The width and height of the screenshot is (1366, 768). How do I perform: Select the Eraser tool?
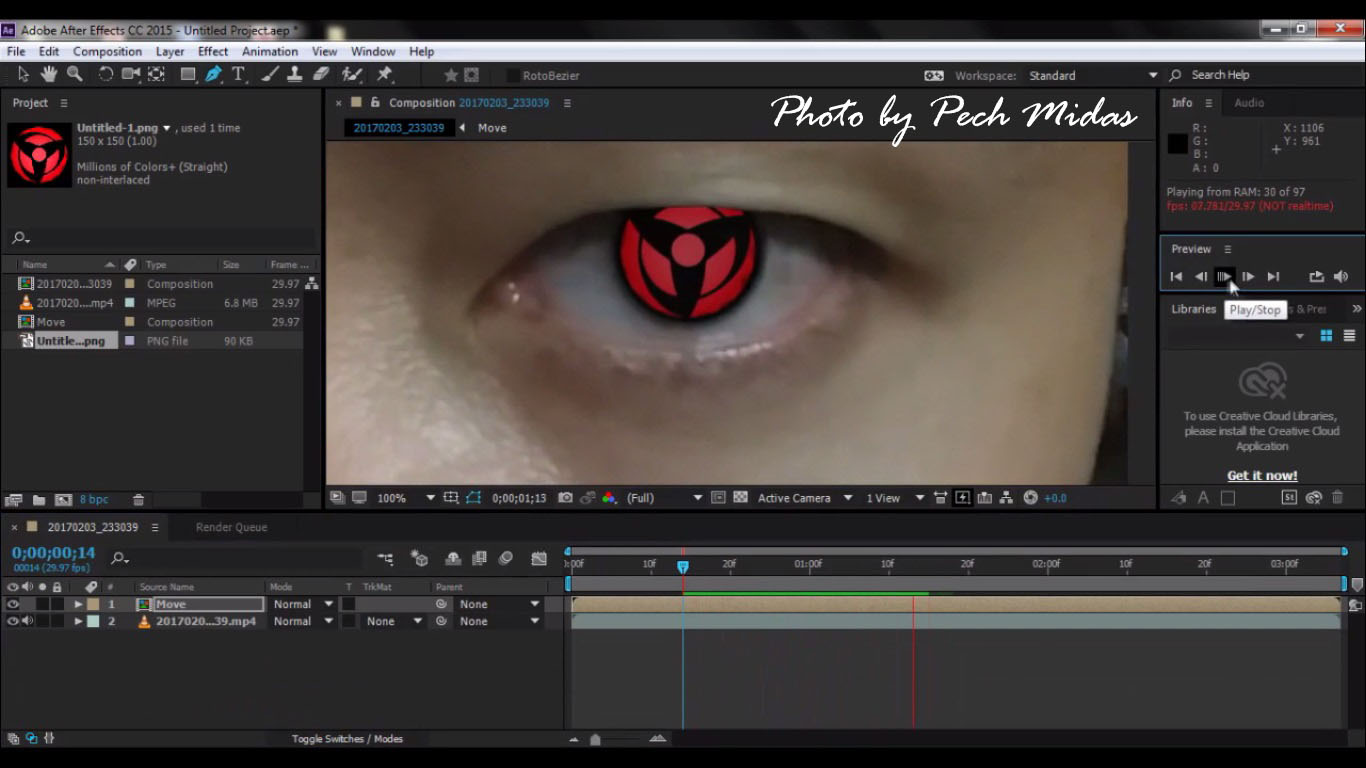(x=321, y=74)
